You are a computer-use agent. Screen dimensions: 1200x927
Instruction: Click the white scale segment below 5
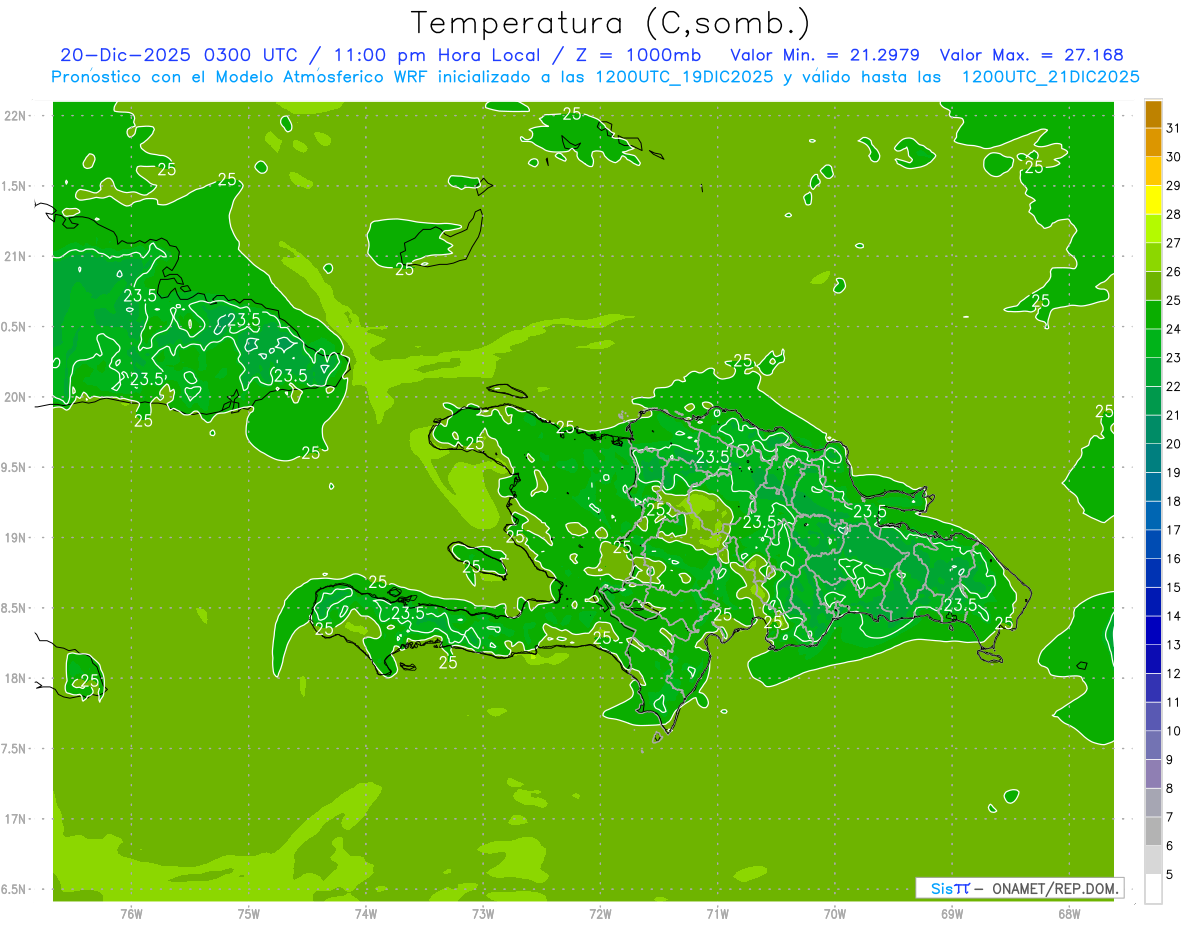pos(1153,888)
